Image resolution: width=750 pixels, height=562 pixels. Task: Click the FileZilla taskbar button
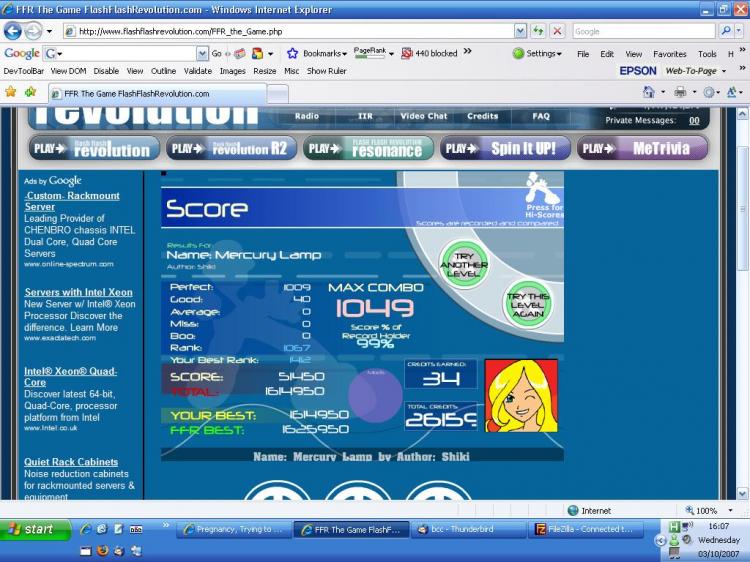click(x=586, y=529)
